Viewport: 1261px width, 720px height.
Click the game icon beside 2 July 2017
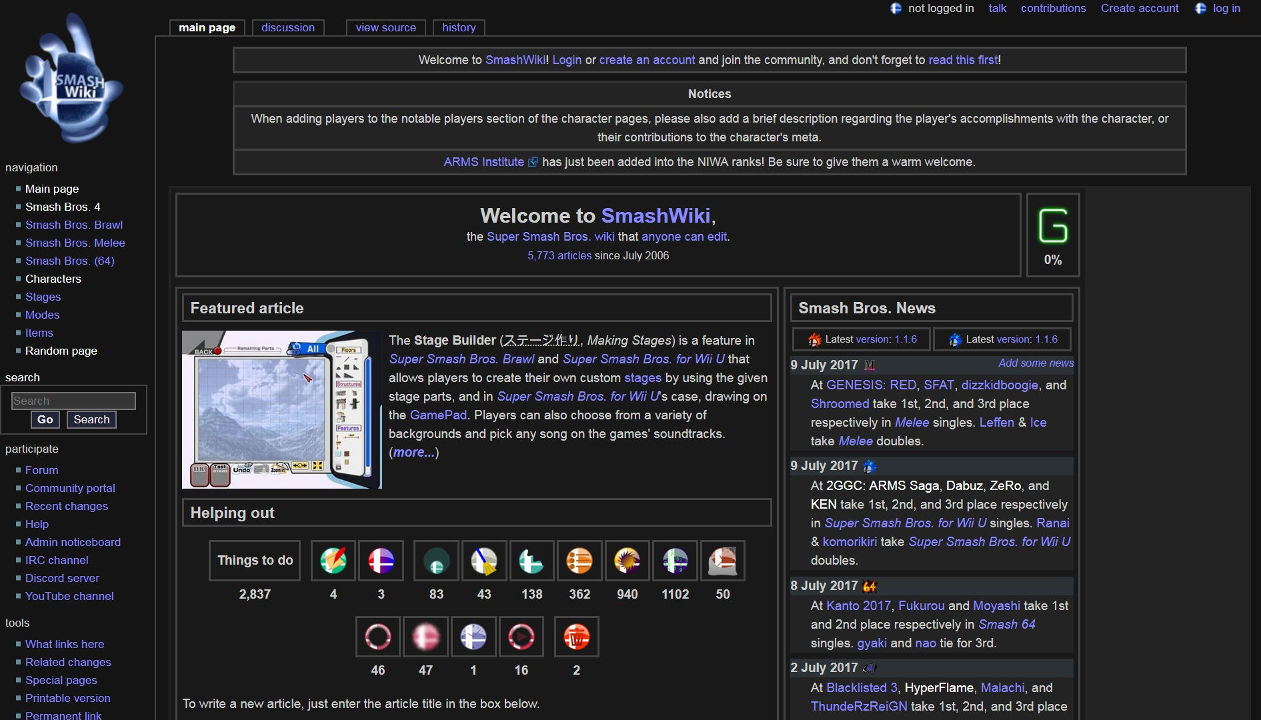click(x=869, y=668)
